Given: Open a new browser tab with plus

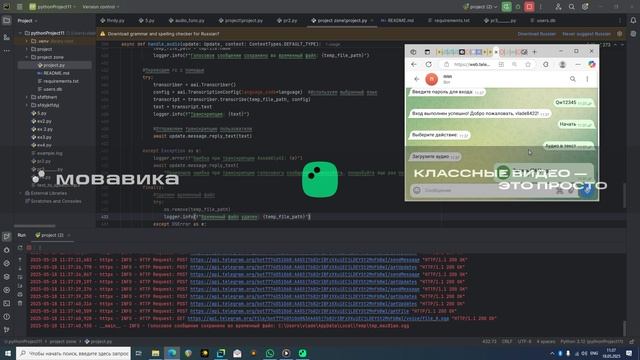Looking at the screenshot, I should (x=534, y=52).
